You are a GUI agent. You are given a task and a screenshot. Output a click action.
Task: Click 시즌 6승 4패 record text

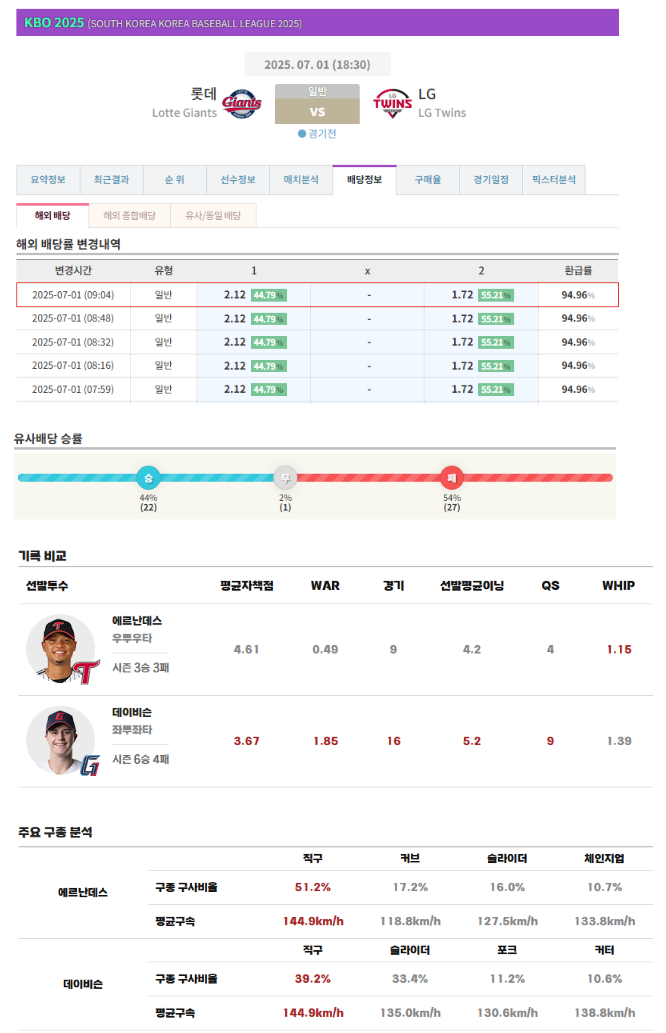click(140, 759)
